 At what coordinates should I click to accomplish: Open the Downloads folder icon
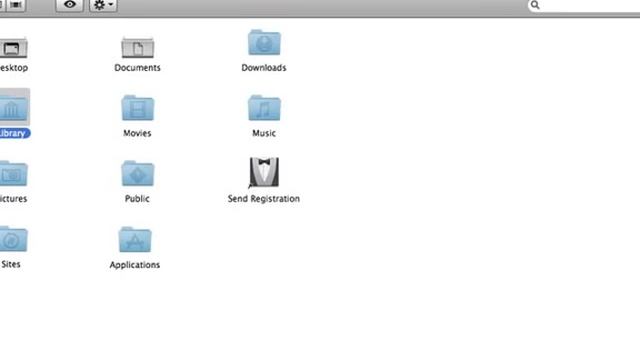coord(264,42)
